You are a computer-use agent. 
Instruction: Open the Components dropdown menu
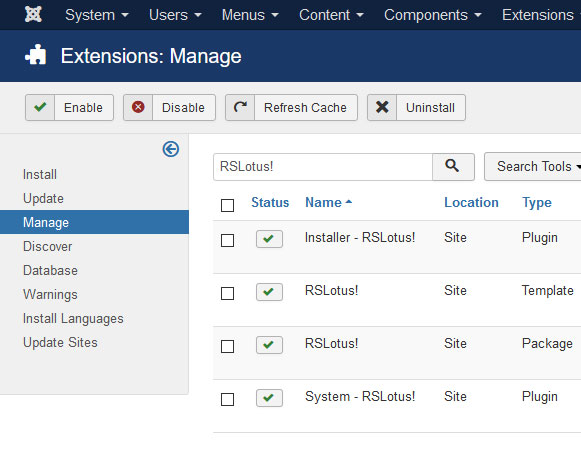coord(433,15)
